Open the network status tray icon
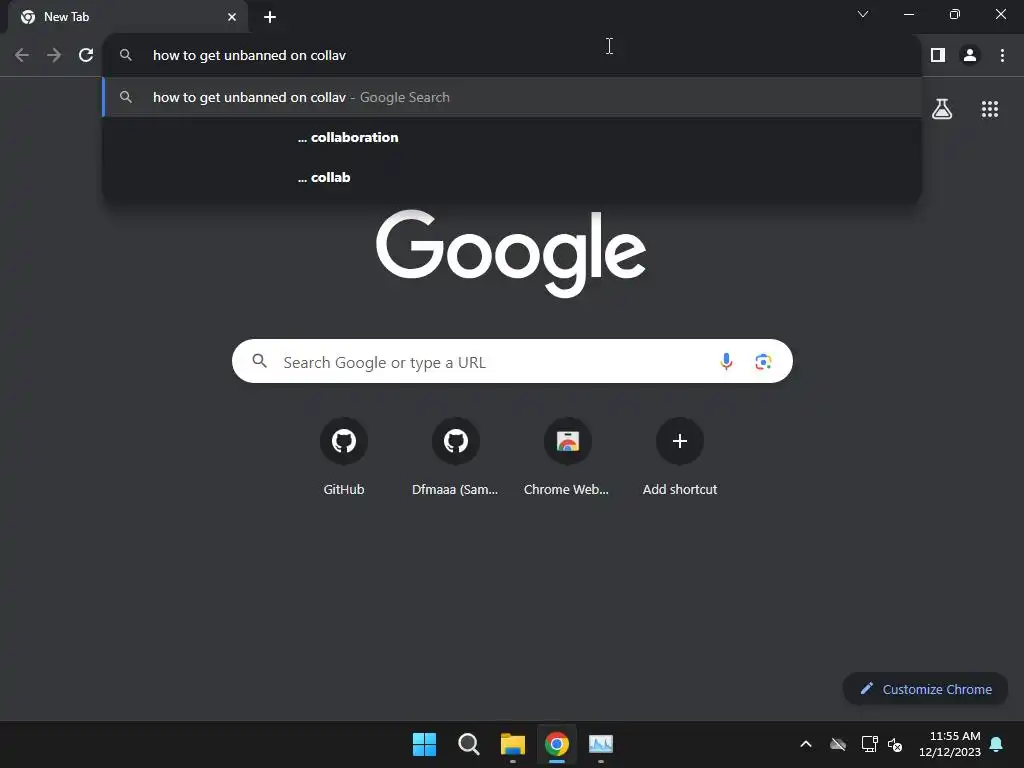 click(869, 744)
